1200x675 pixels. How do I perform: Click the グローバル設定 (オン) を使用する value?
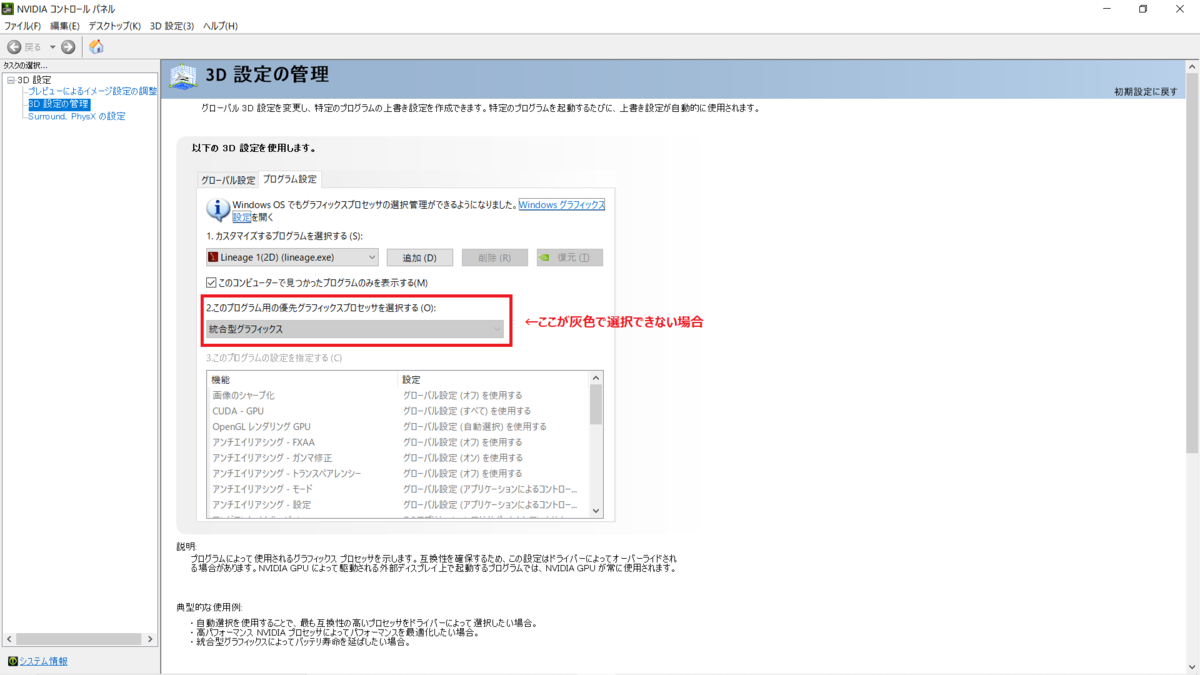pyautogui.click(x=463, y=457)
